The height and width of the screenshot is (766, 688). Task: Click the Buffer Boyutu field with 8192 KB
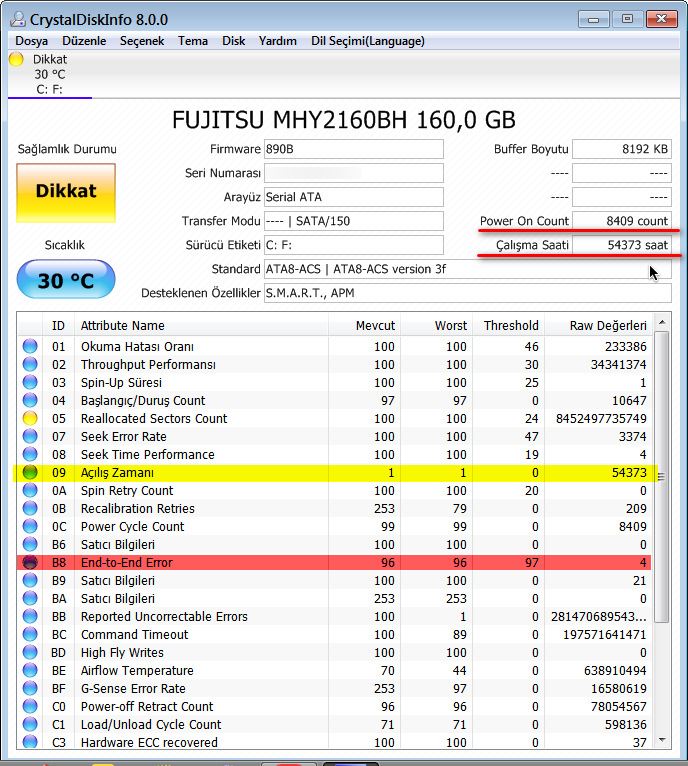click(x=622, y=149)
